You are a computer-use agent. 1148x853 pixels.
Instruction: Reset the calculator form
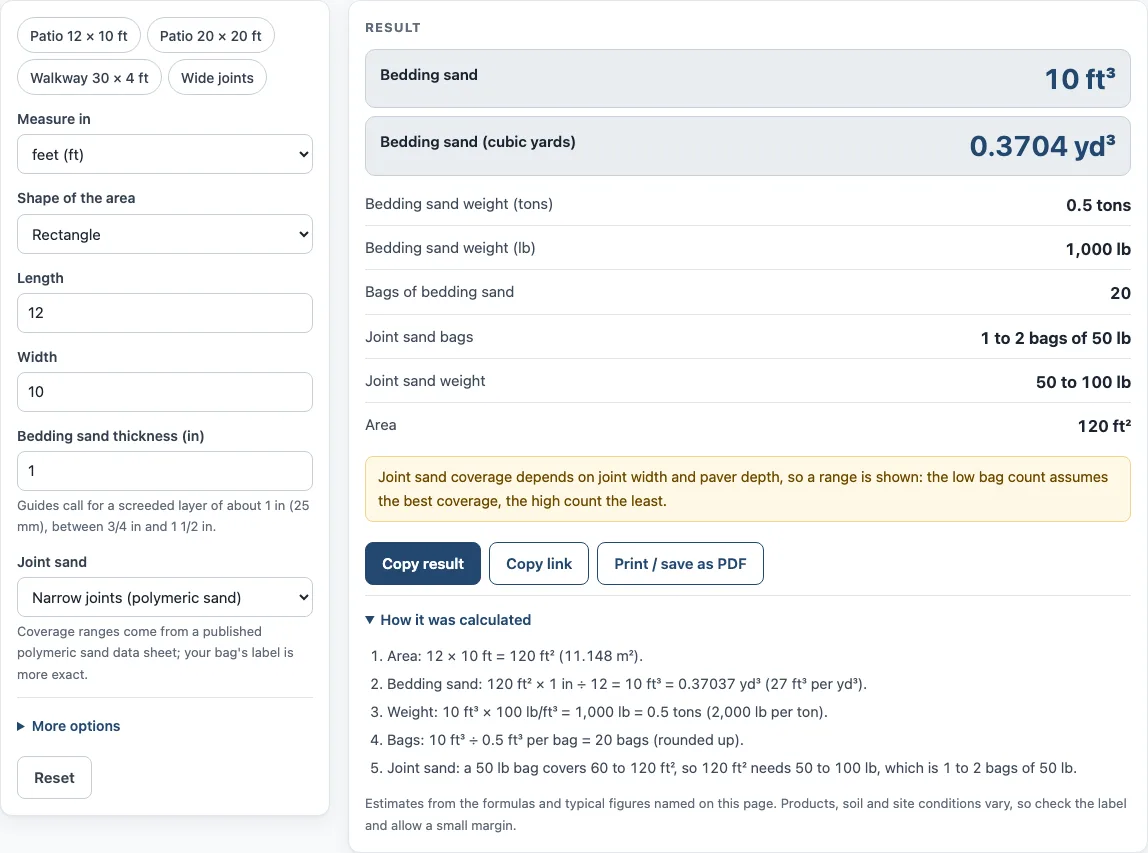(54, 778)
